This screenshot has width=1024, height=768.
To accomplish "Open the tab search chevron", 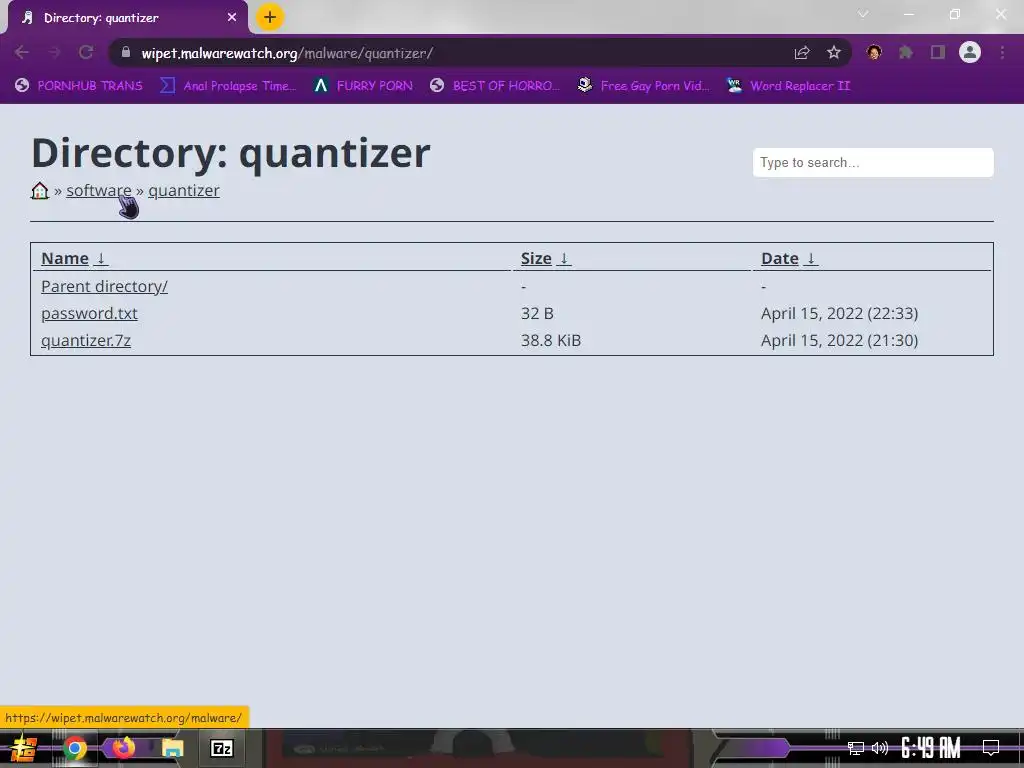I will (863, 14).
